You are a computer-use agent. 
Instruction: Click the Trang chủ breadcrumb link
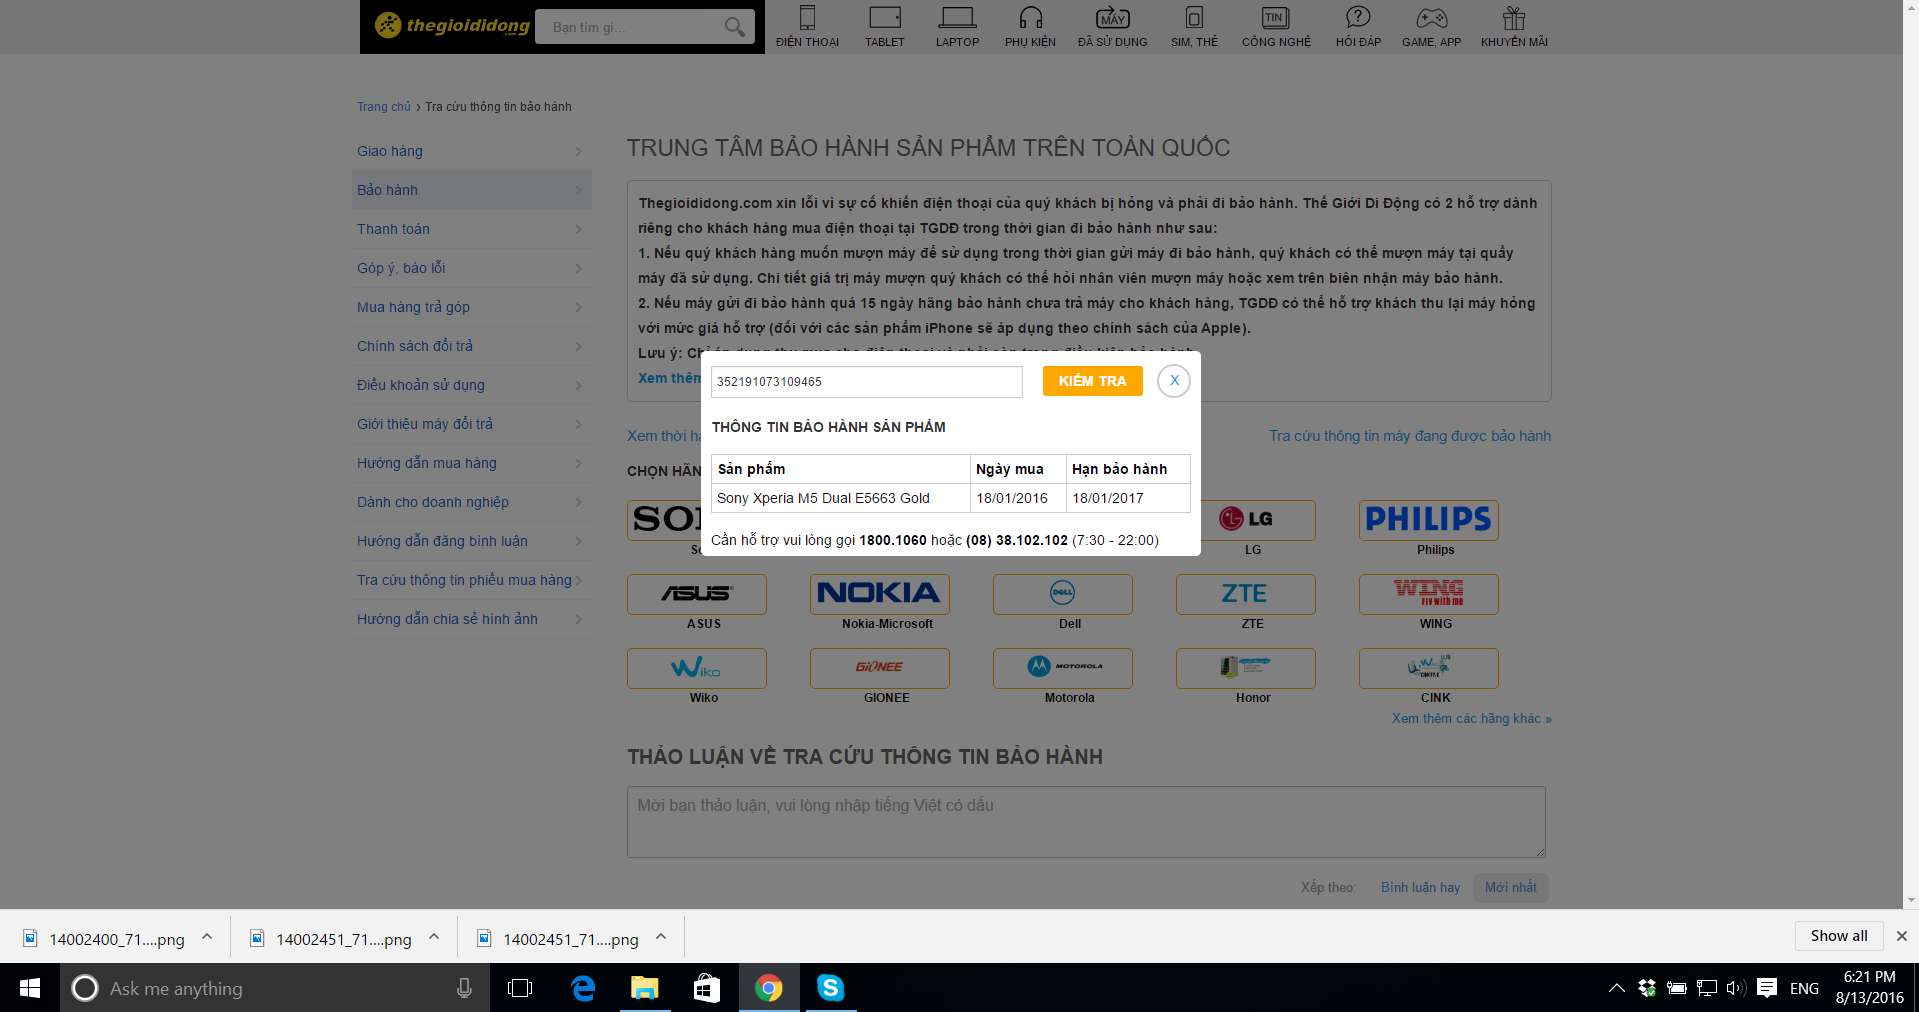384,107
